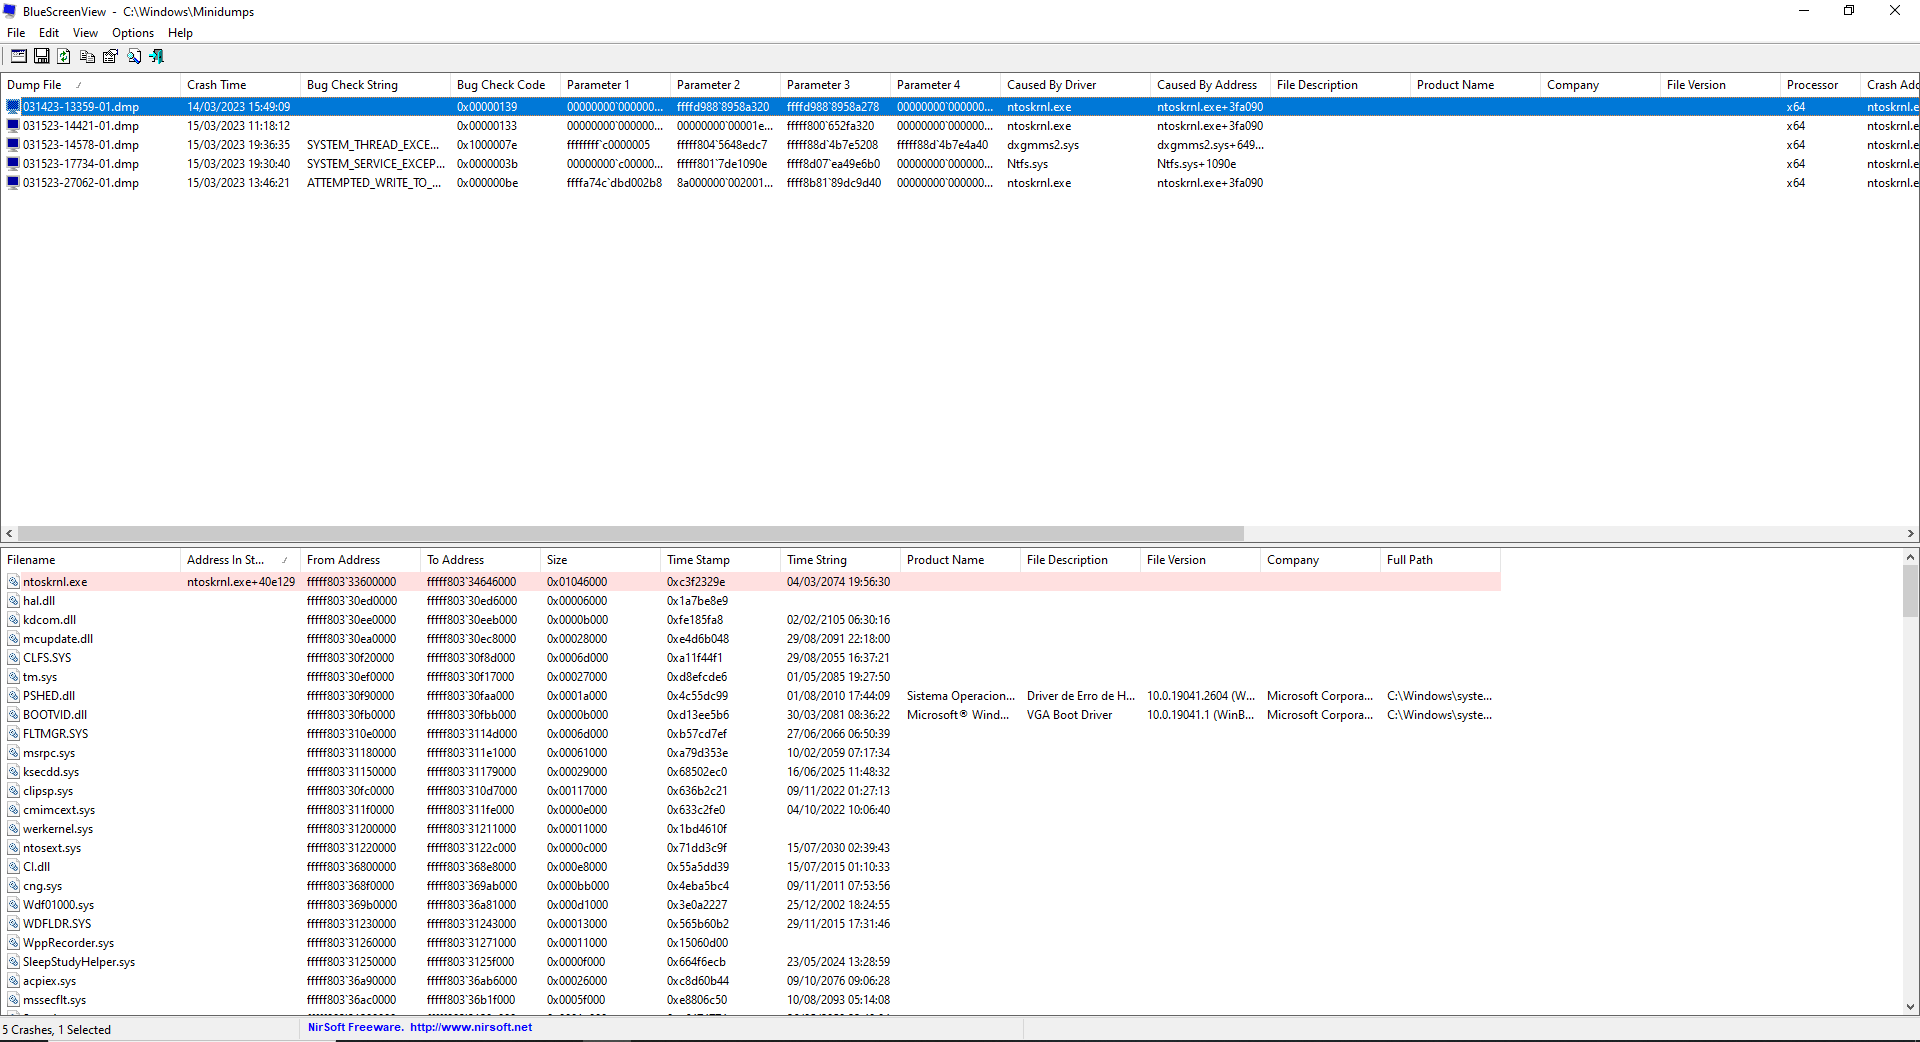
Task: Click the dxgmms2.sys caused-by driver cell
Action: (1043, 145)
